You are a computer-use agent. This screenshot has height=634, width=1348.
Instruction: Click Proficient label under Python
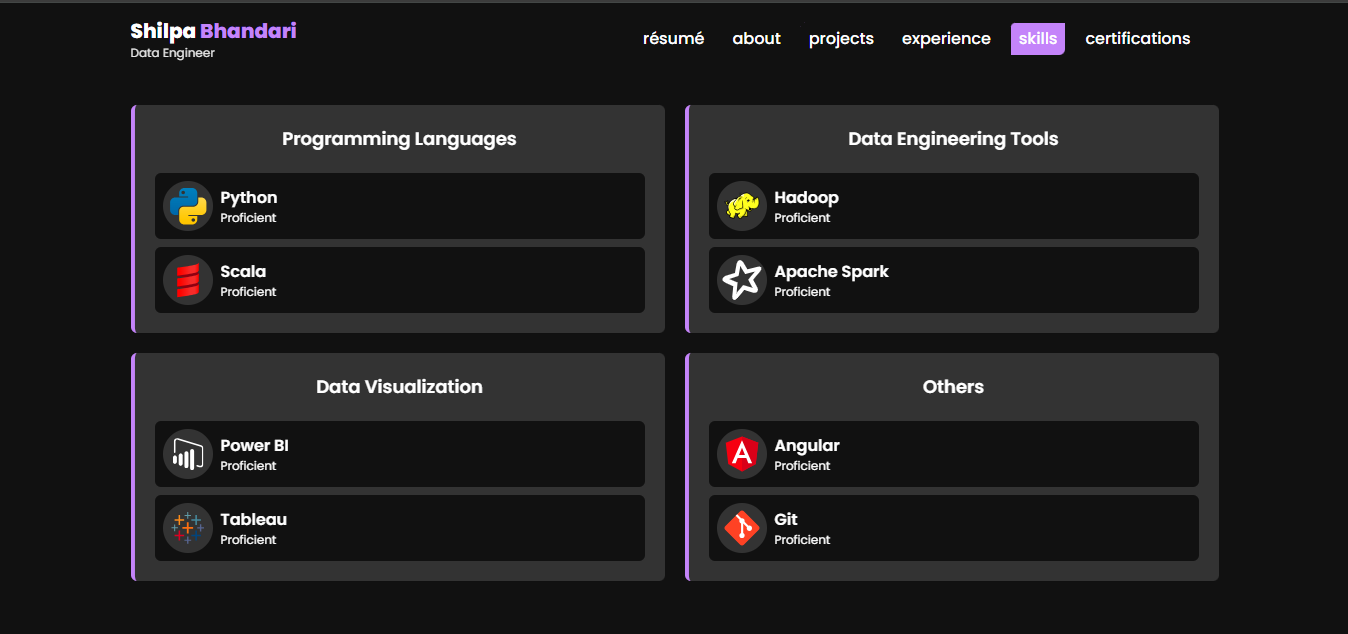[x=248, y=218]
